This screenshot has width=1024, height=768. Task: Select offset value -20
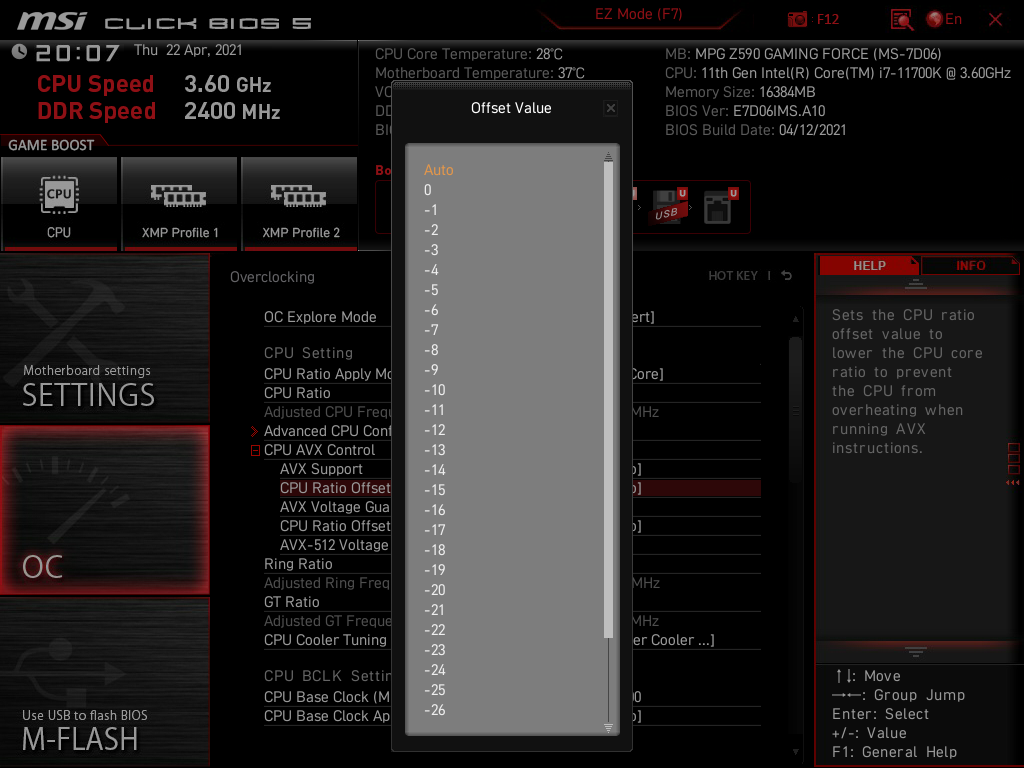[x=434, y=590]
